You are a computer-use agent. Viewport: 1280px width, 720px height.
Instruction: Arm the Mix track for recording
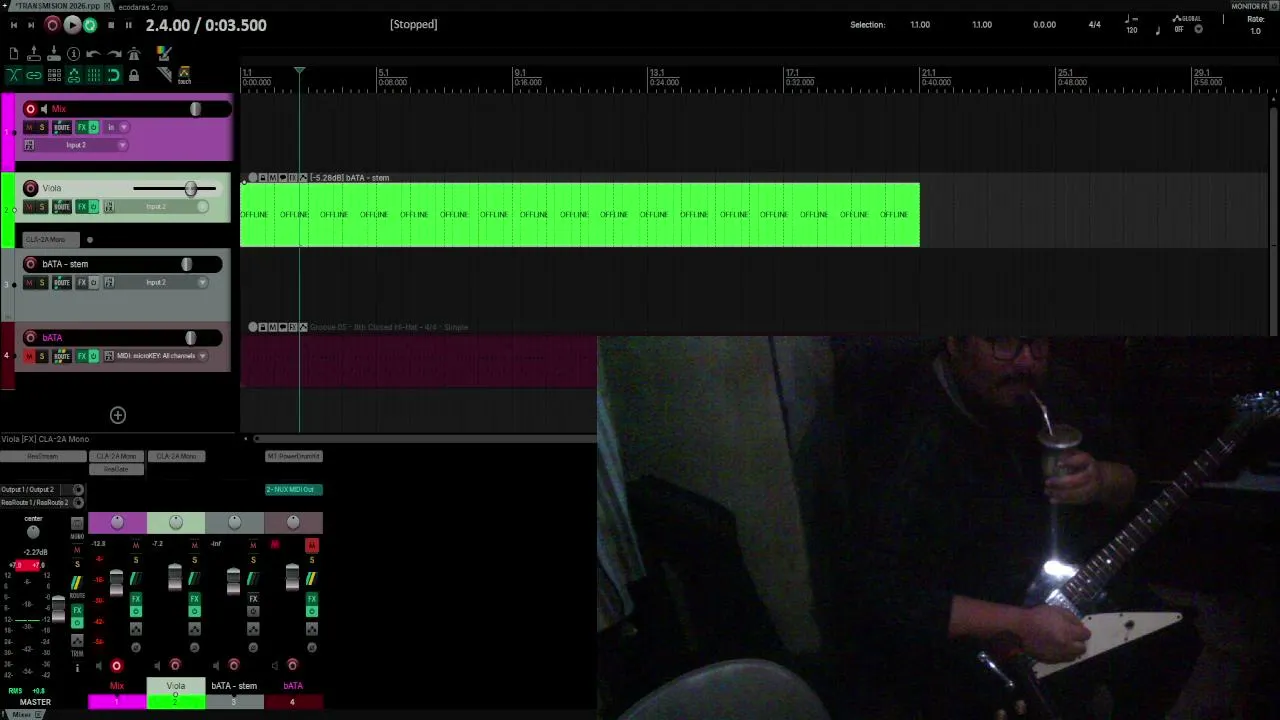coord(31,109)
